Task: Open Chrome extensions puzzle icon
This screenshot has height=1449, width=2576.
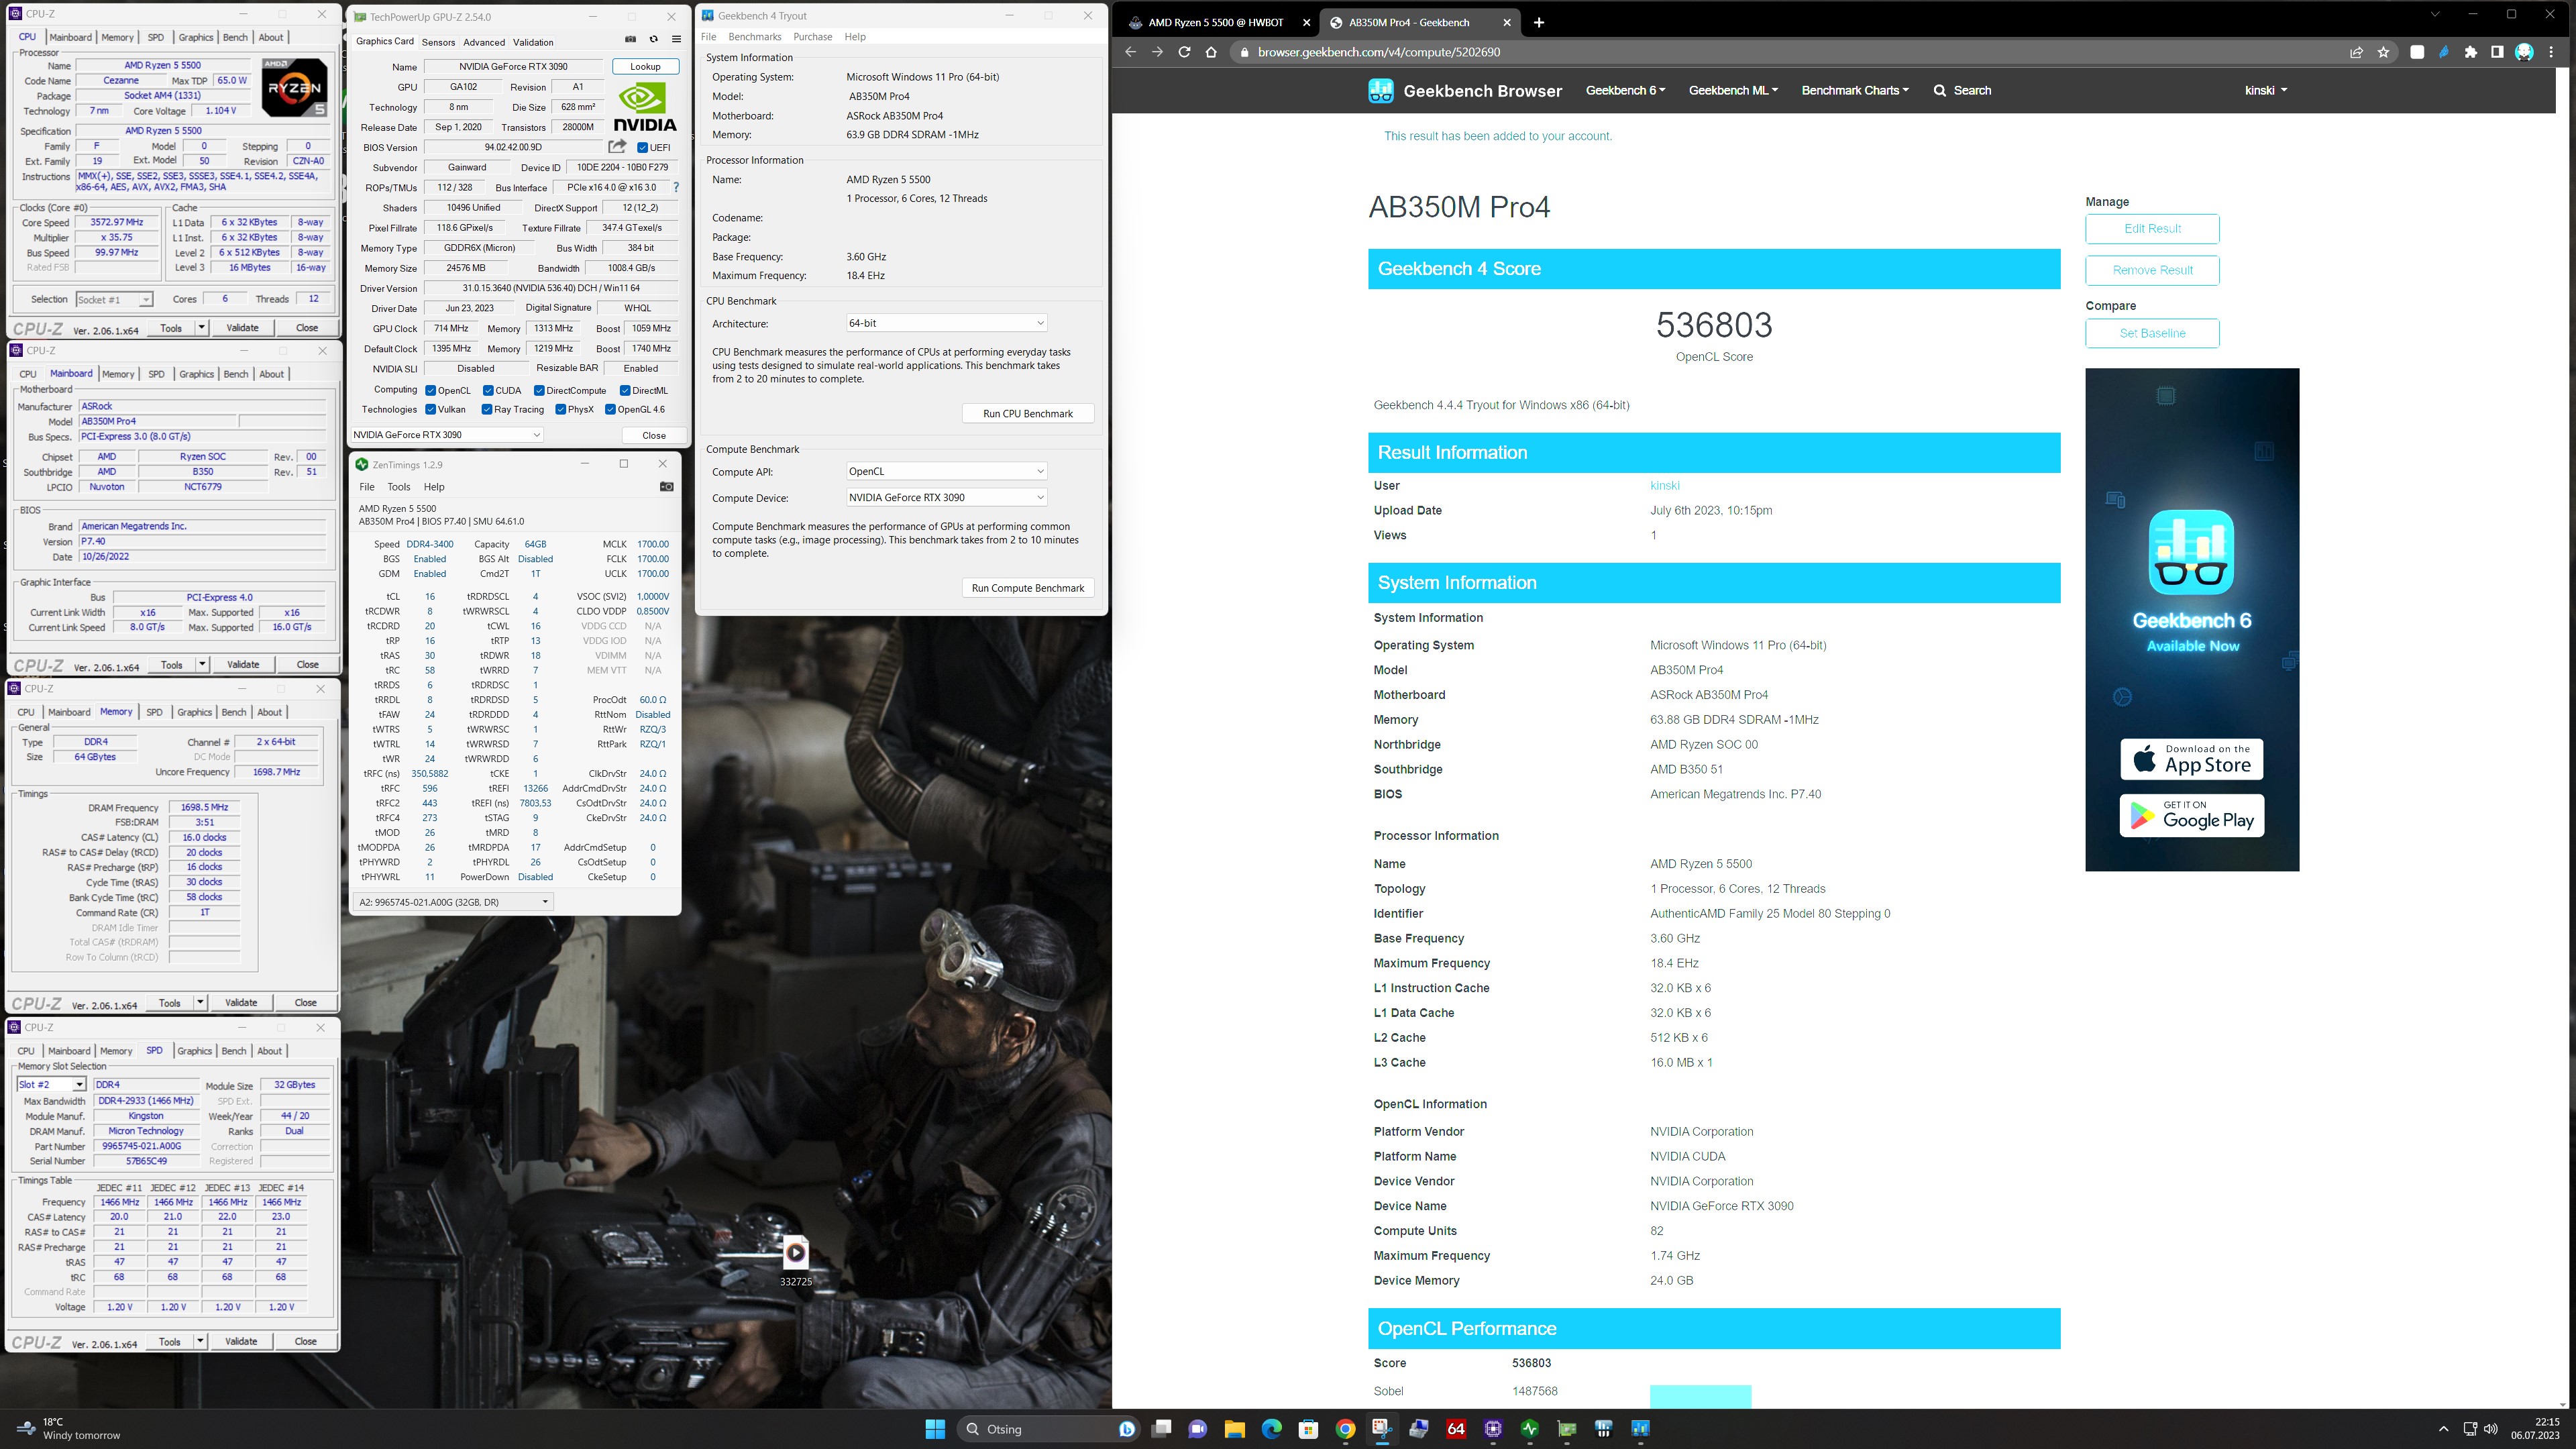Action: click(x=2471, y=52)
